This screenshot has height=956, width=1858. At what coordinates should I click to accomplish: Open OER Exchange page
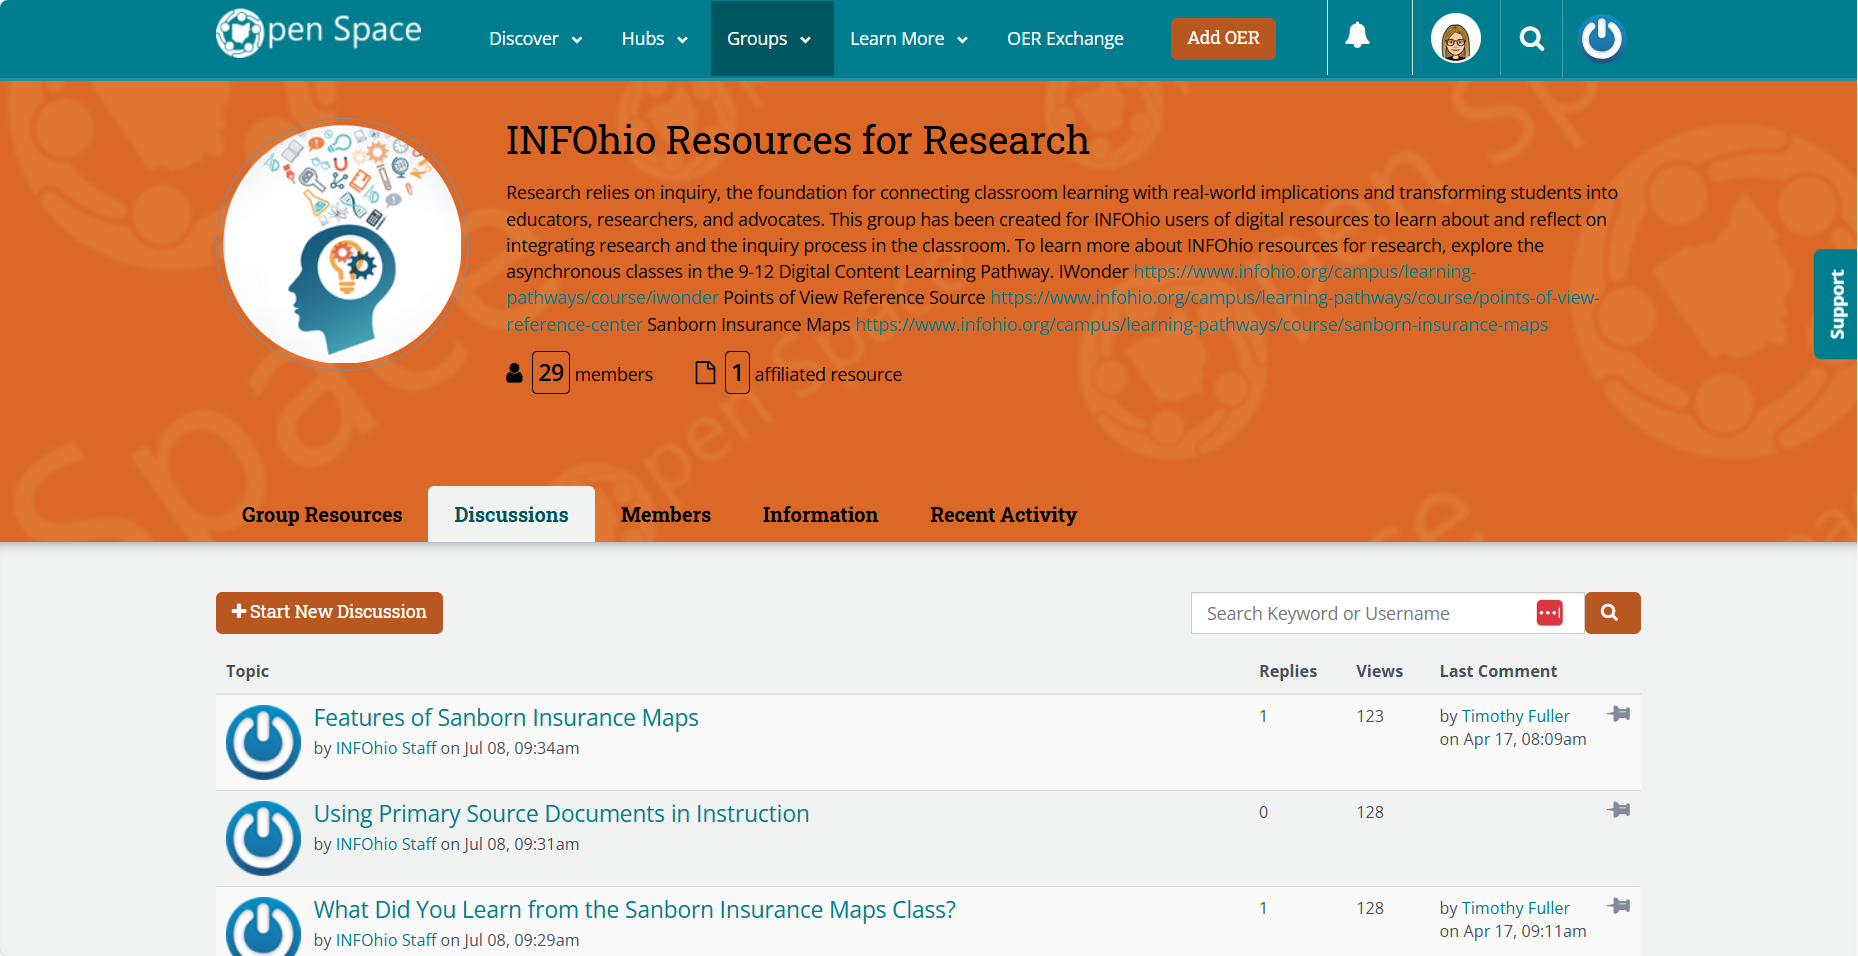click(x=1065, y=39)
